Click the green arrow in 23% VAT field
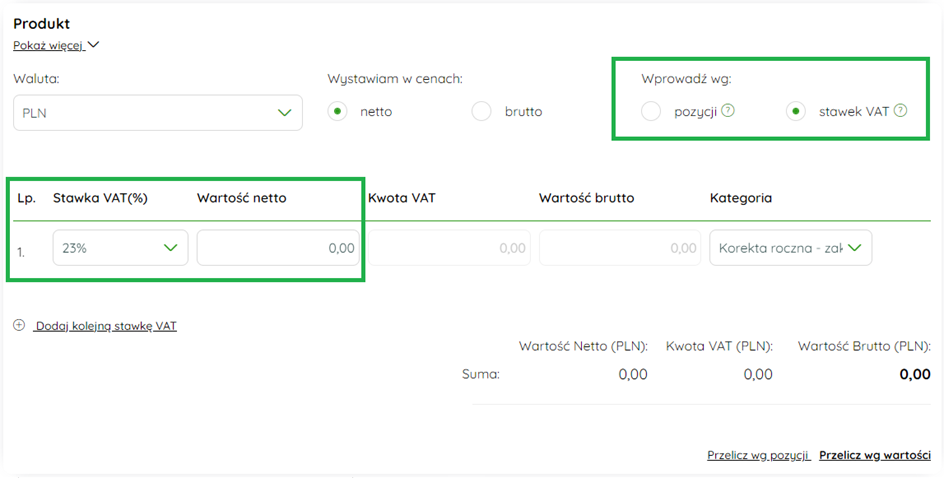 170,247
